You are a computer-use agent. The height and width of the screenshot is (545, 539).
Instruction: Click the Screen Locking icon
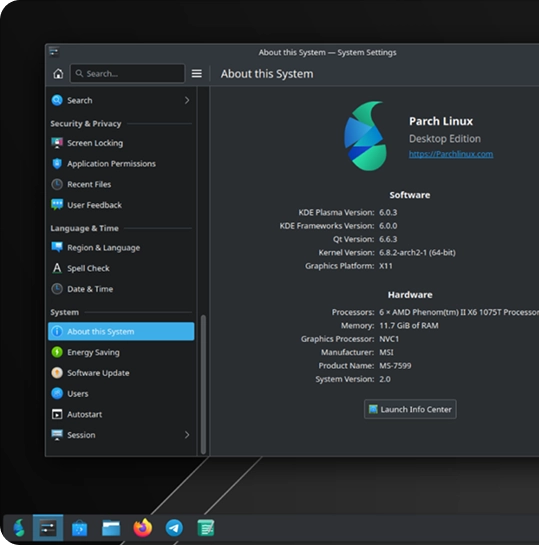click(x=57, y=143)
